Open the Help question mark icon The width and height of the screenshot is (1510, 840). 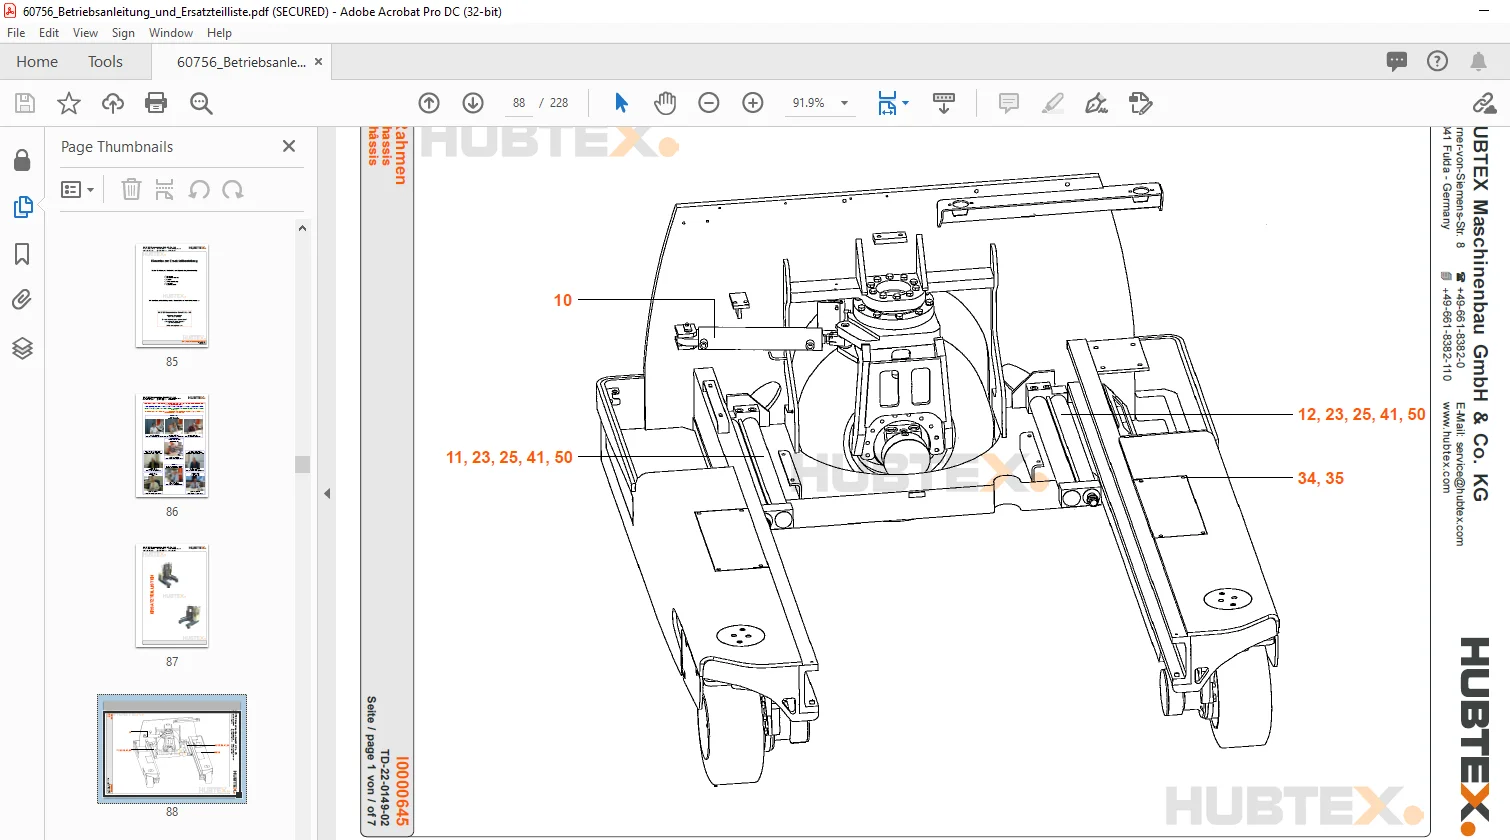pos(1437,61)
